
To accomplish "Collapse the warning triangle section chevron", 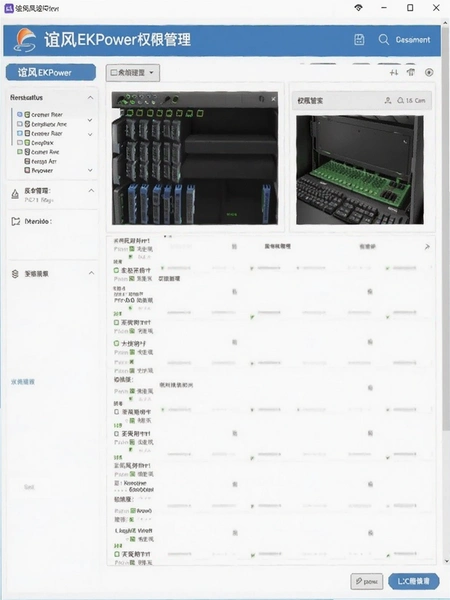I will (x=91, y=190).
